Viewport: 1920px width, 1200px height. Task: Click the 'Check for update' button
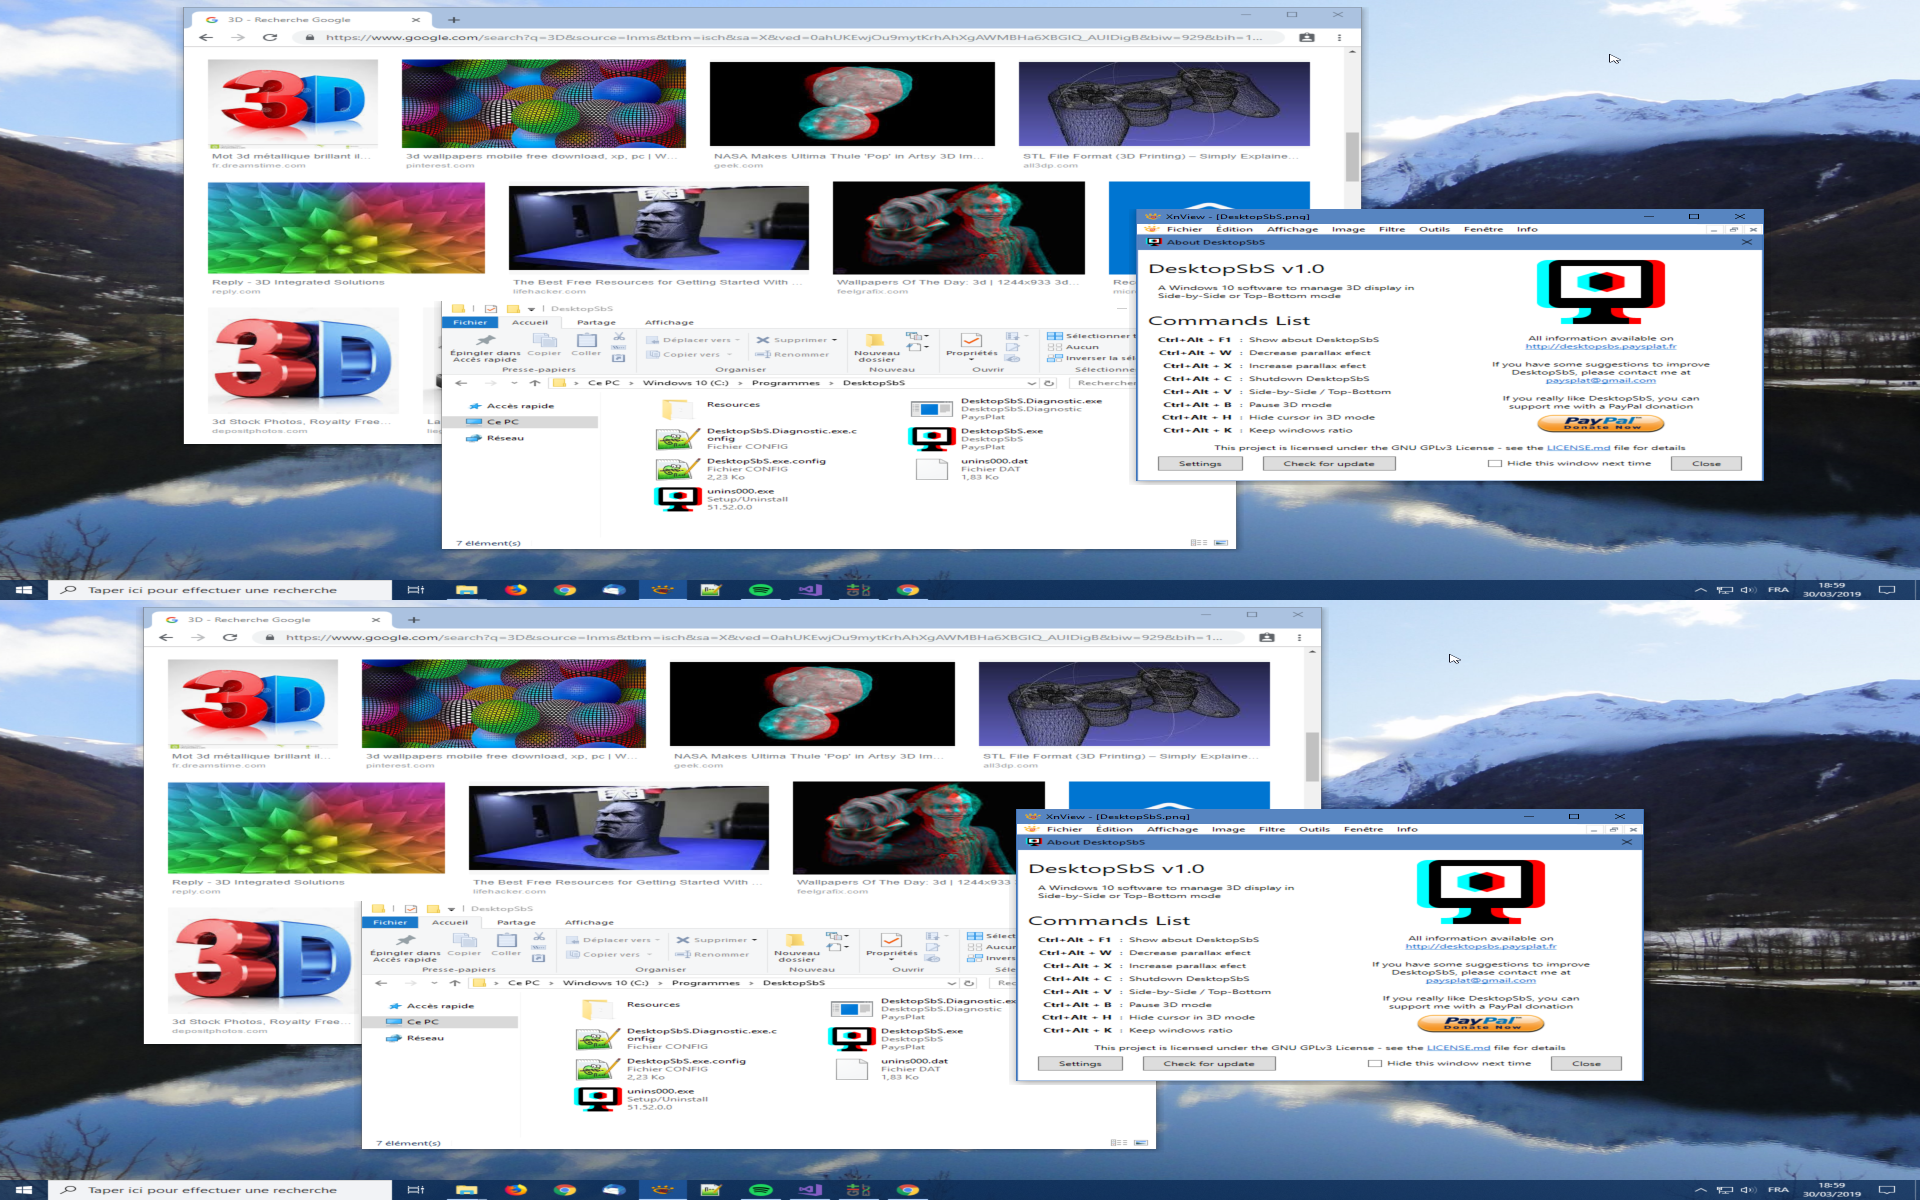tap(1328, 464)
